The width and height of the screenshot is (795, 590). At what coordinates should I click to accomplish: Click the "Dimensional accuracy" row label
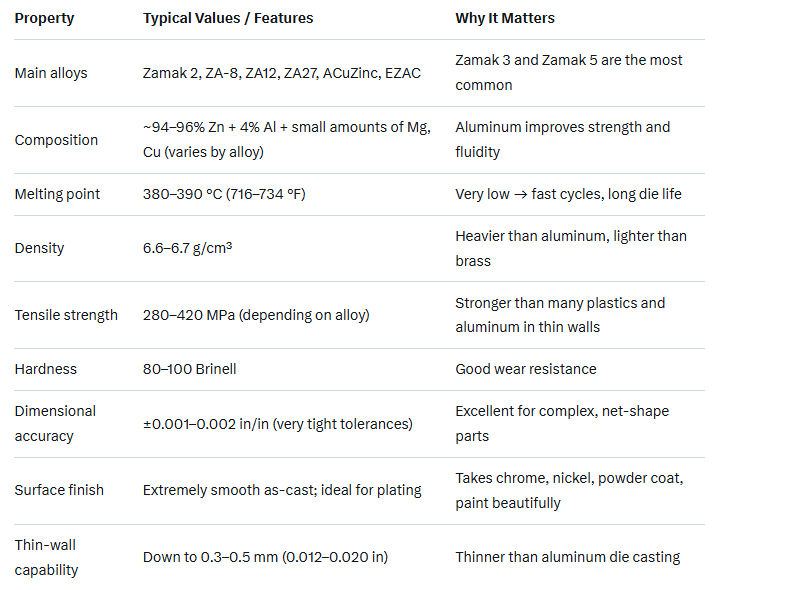coord(55,424)
